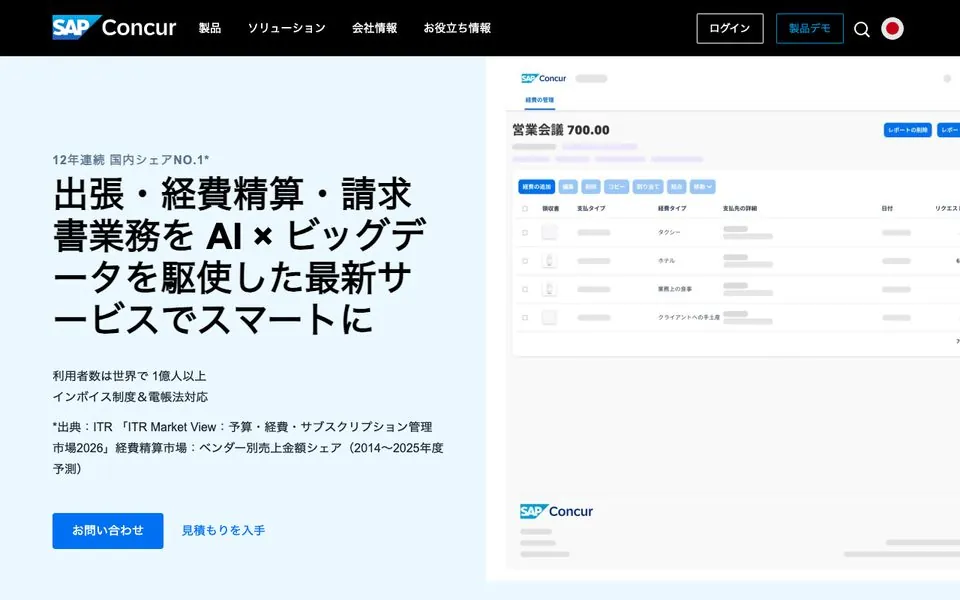Check the ホテル row checkbox
Viewport: 960px width, 600px height.
525,261
